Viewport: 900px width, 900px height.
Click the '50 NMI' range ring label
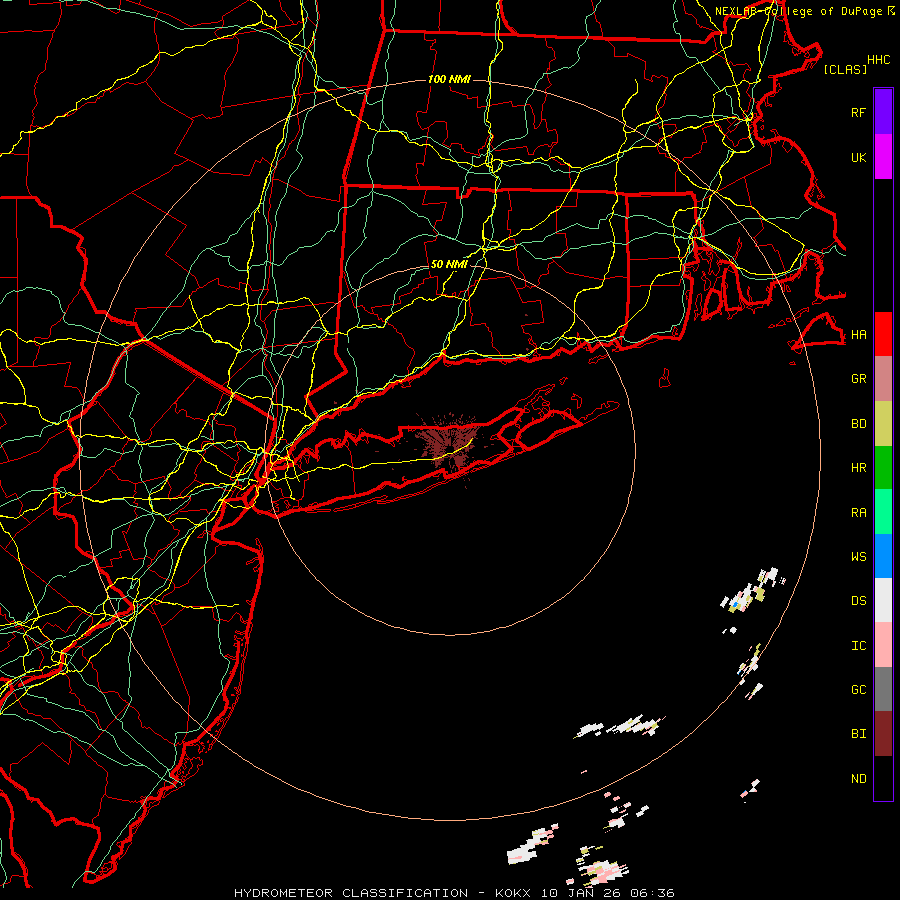coord(449,264)
